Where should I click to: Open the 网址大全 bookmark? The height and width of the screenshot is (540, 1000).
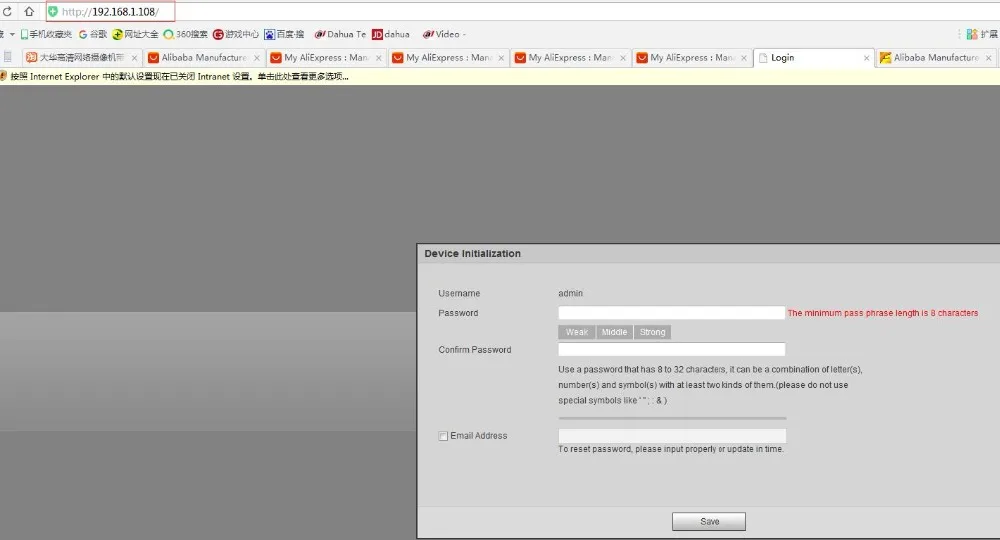point(135,34)
